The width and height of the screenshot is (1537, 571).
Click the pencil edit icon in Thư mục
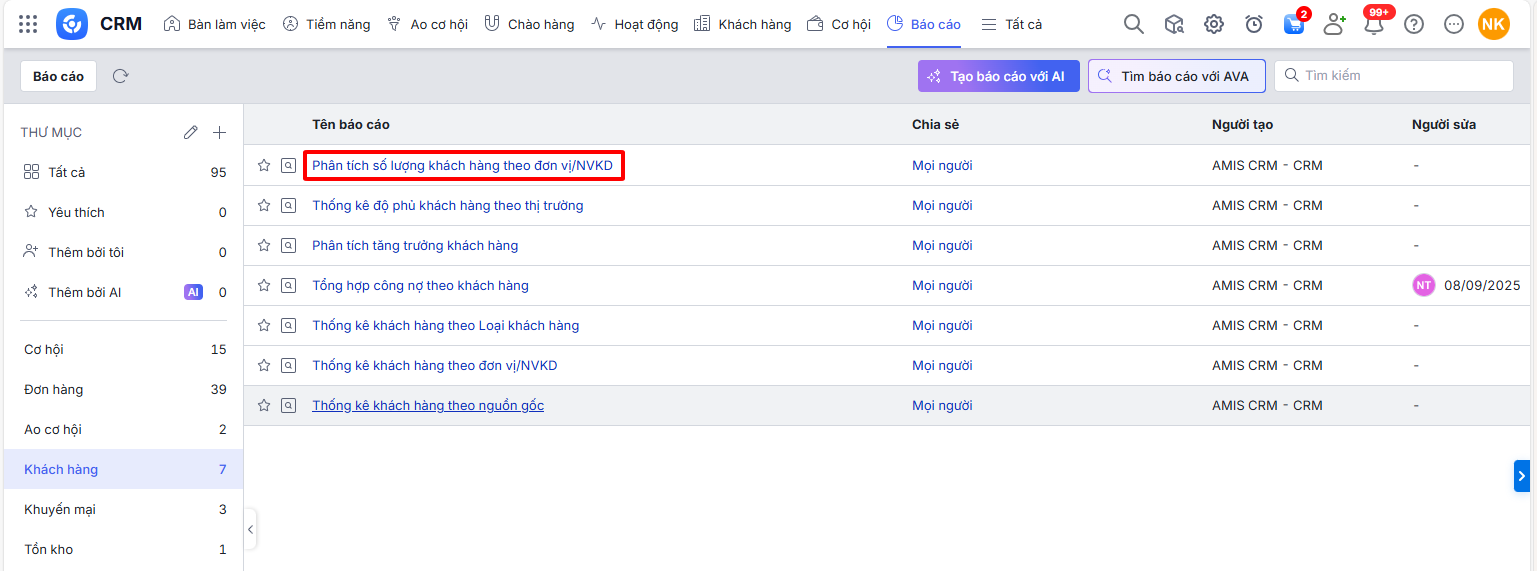pyautogui.click(x=190, y=132)
